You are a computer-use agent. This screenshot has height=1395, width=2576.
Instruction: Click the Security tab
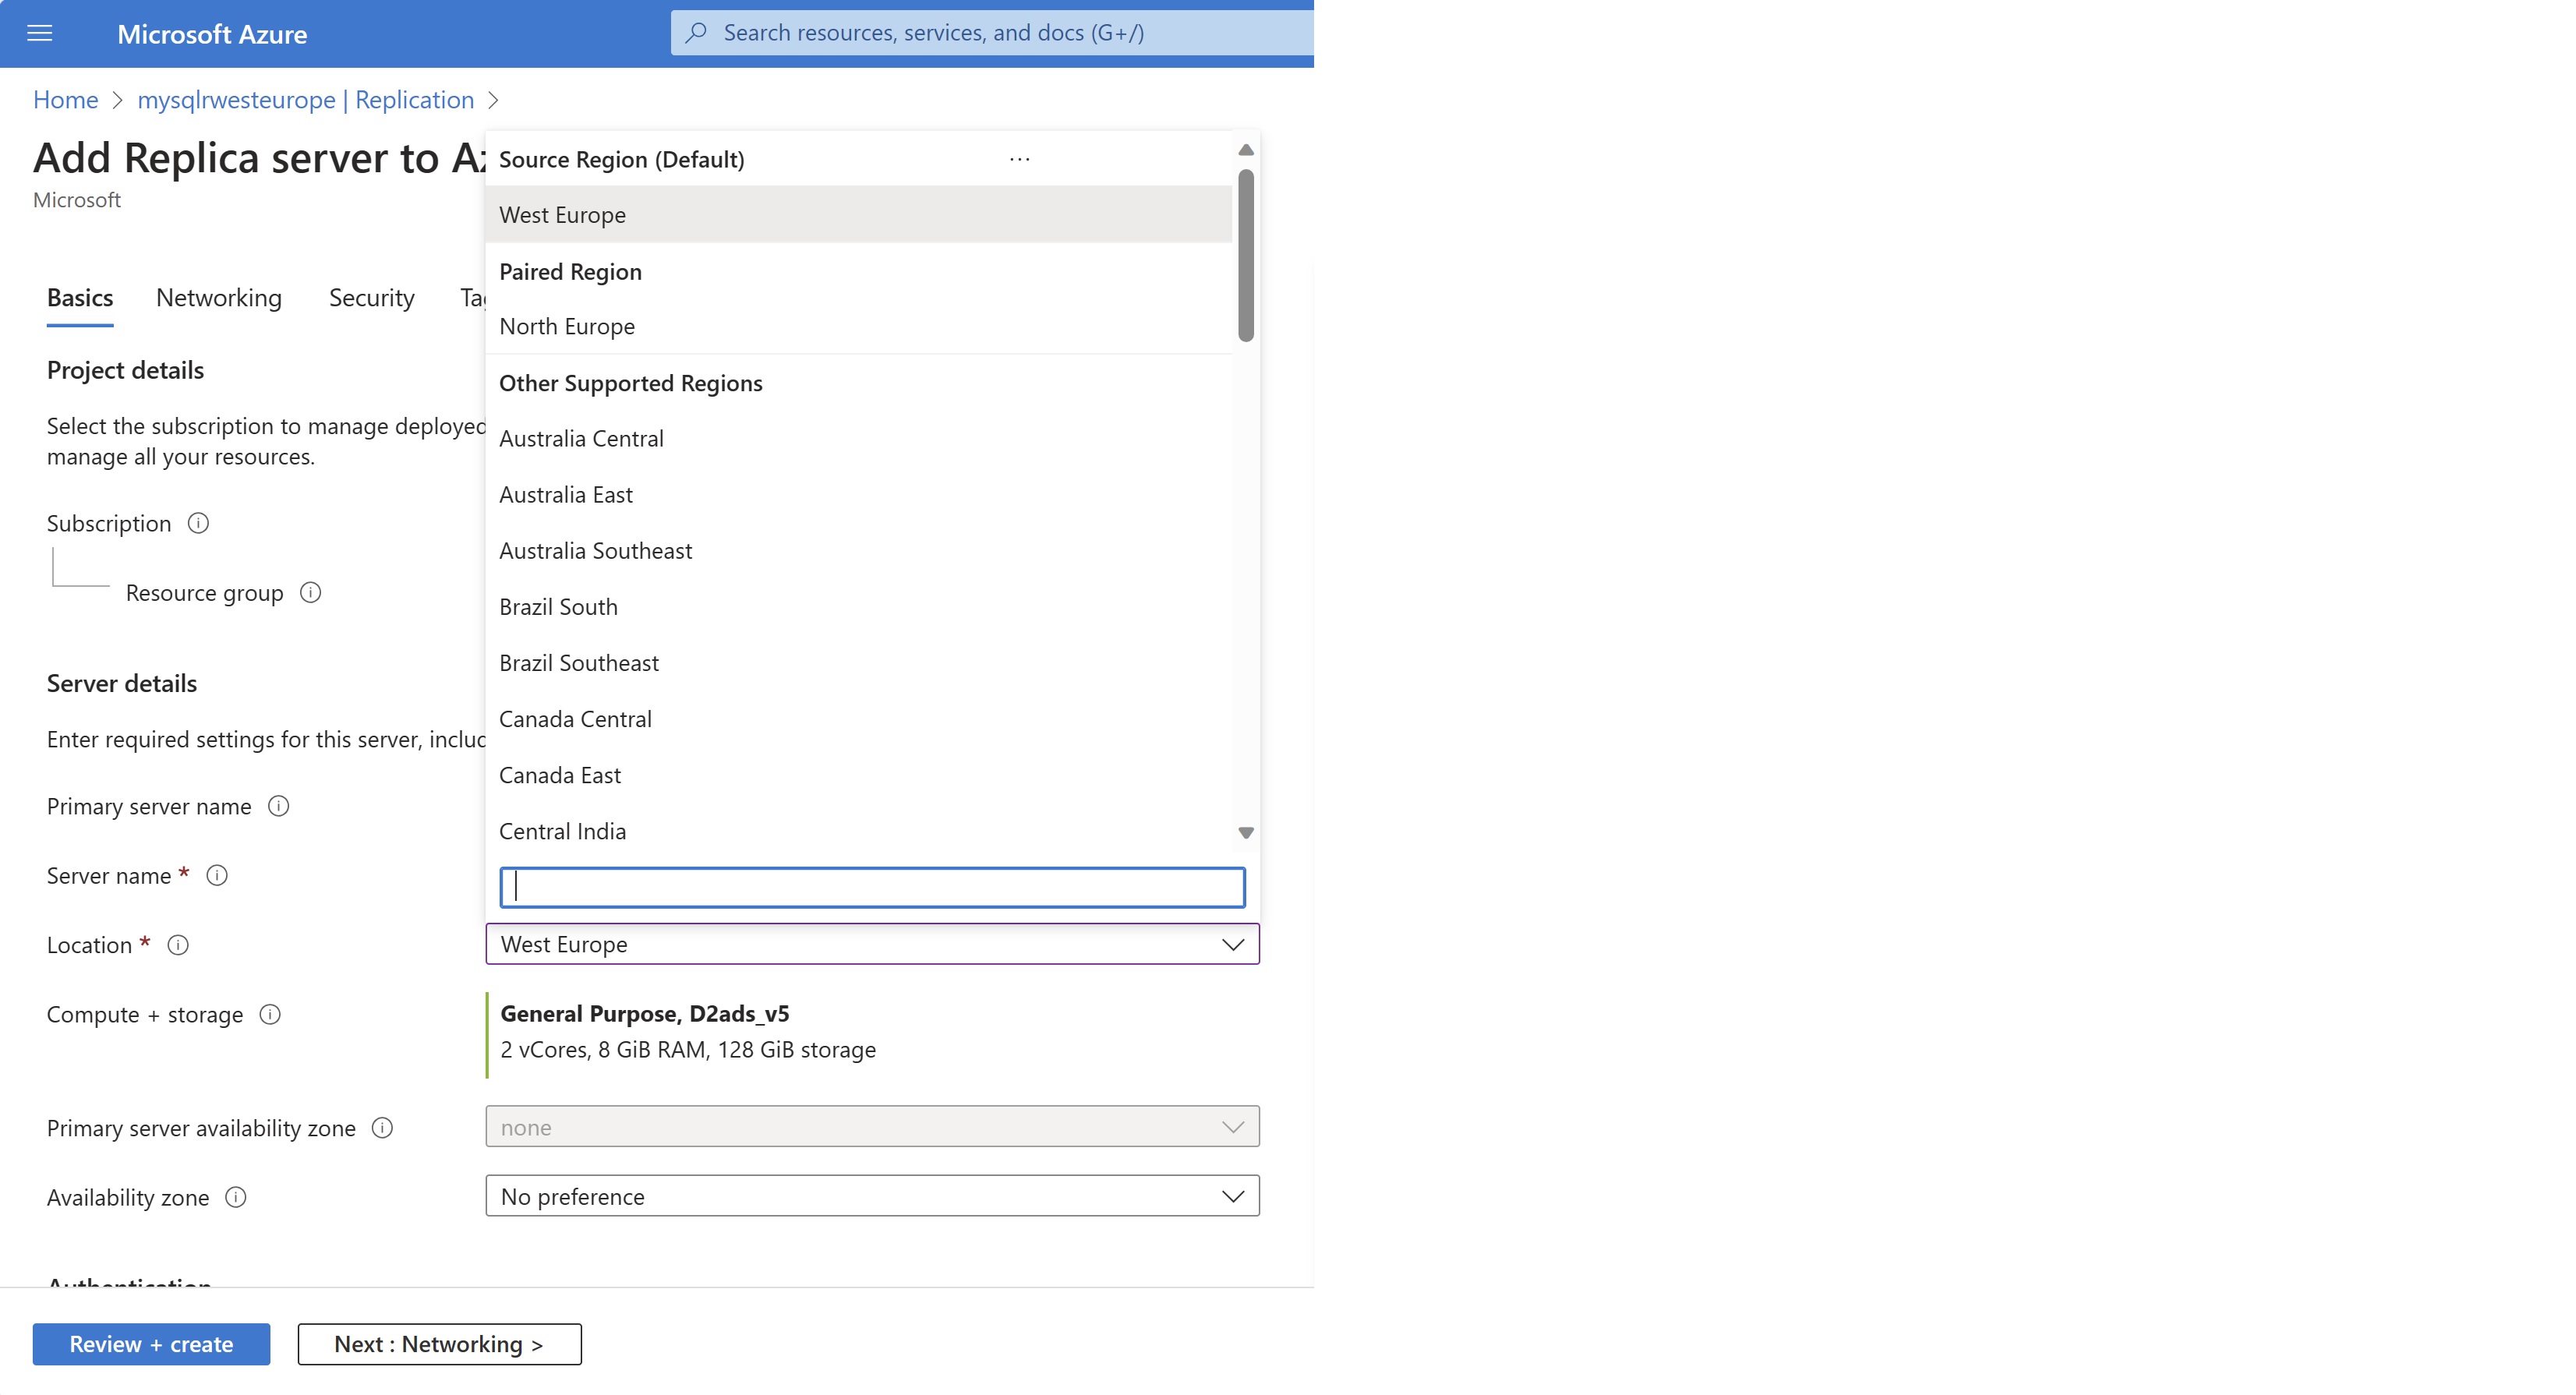369,297
